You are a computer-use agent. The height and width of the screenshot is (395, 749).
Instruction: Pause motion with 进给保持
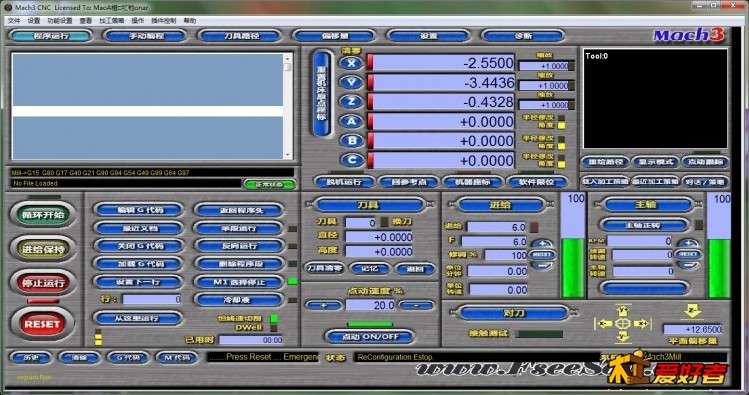[43, 248]
